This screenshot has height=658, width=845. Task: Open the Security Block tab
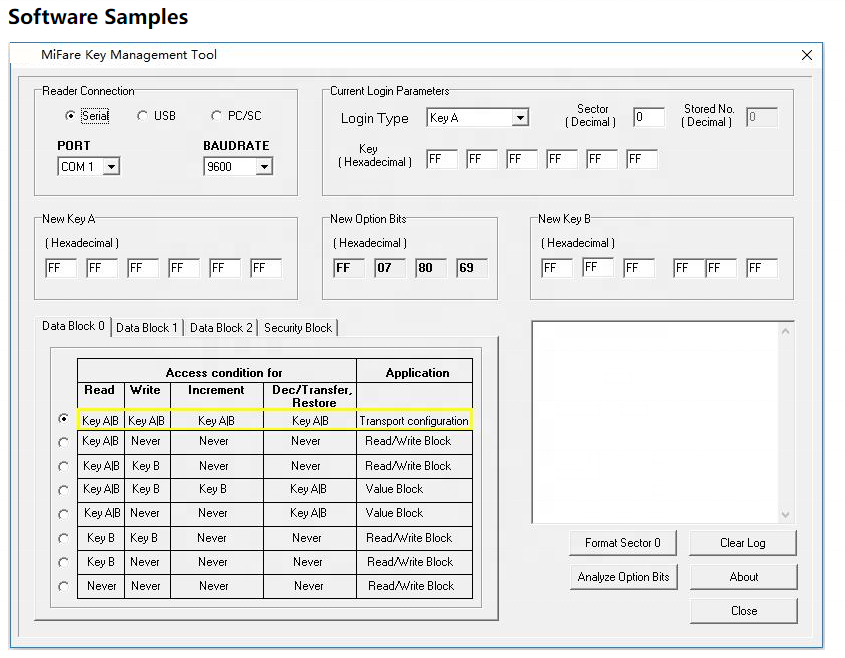point(298,328)
